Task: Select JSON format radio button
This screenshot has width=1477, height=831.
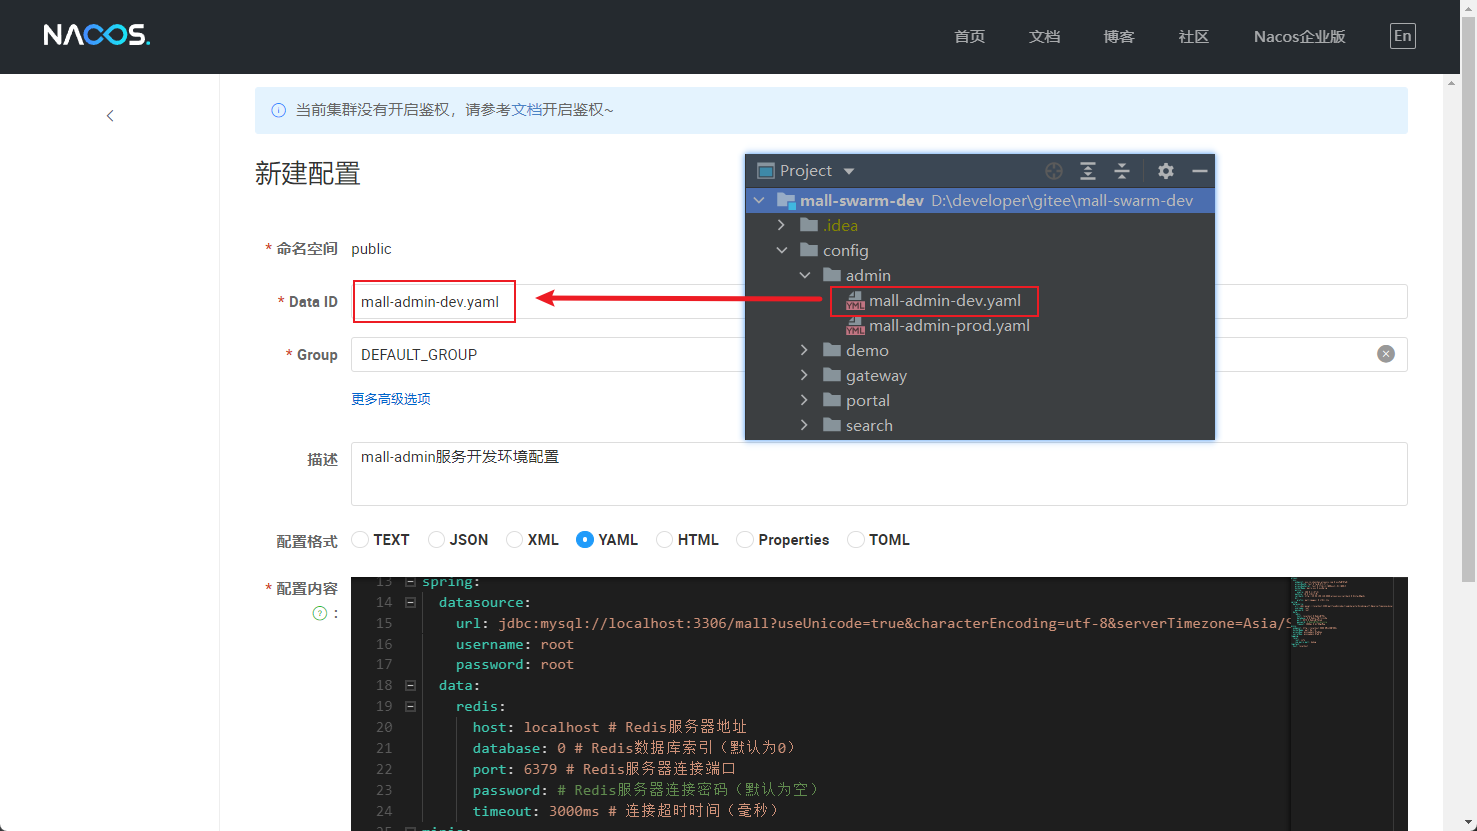Action: tap(436, 540)
